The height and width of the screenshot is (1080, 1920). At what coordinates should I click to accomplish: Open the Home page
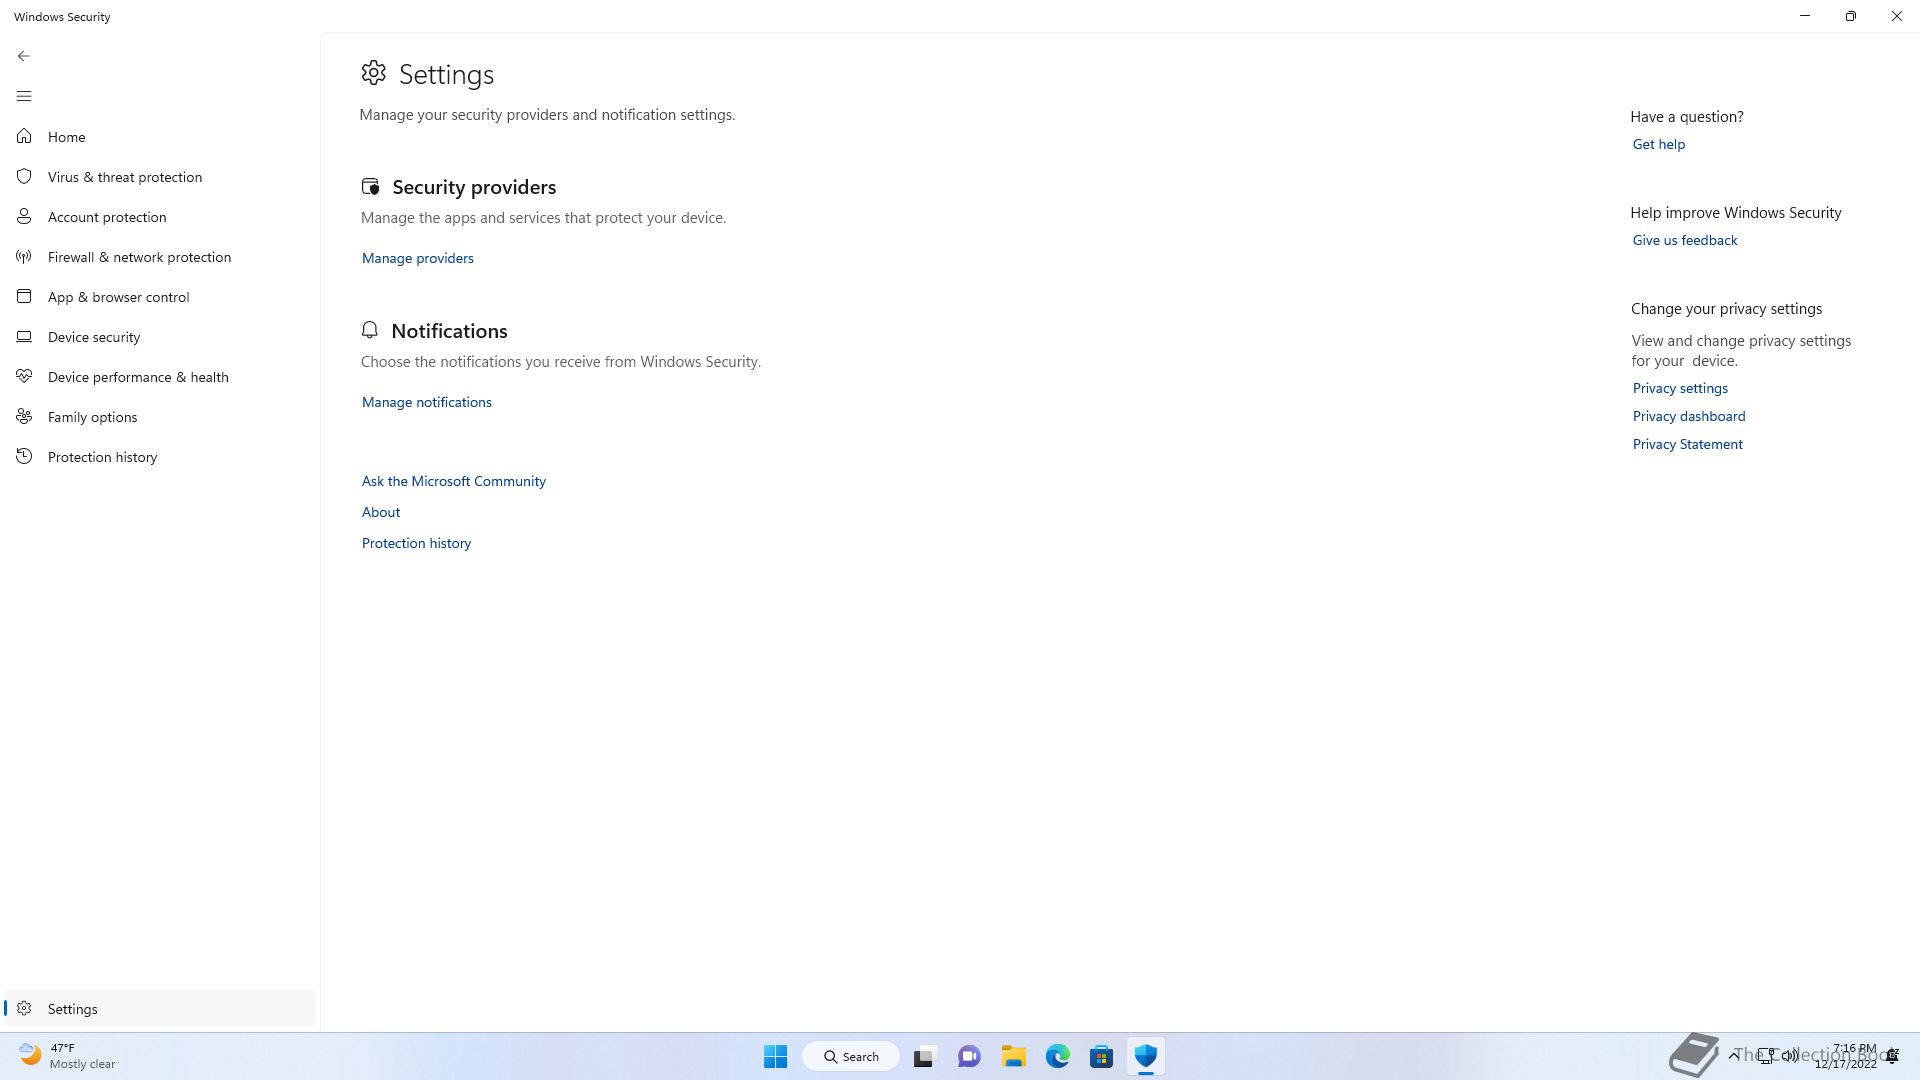tap(160, 137)
